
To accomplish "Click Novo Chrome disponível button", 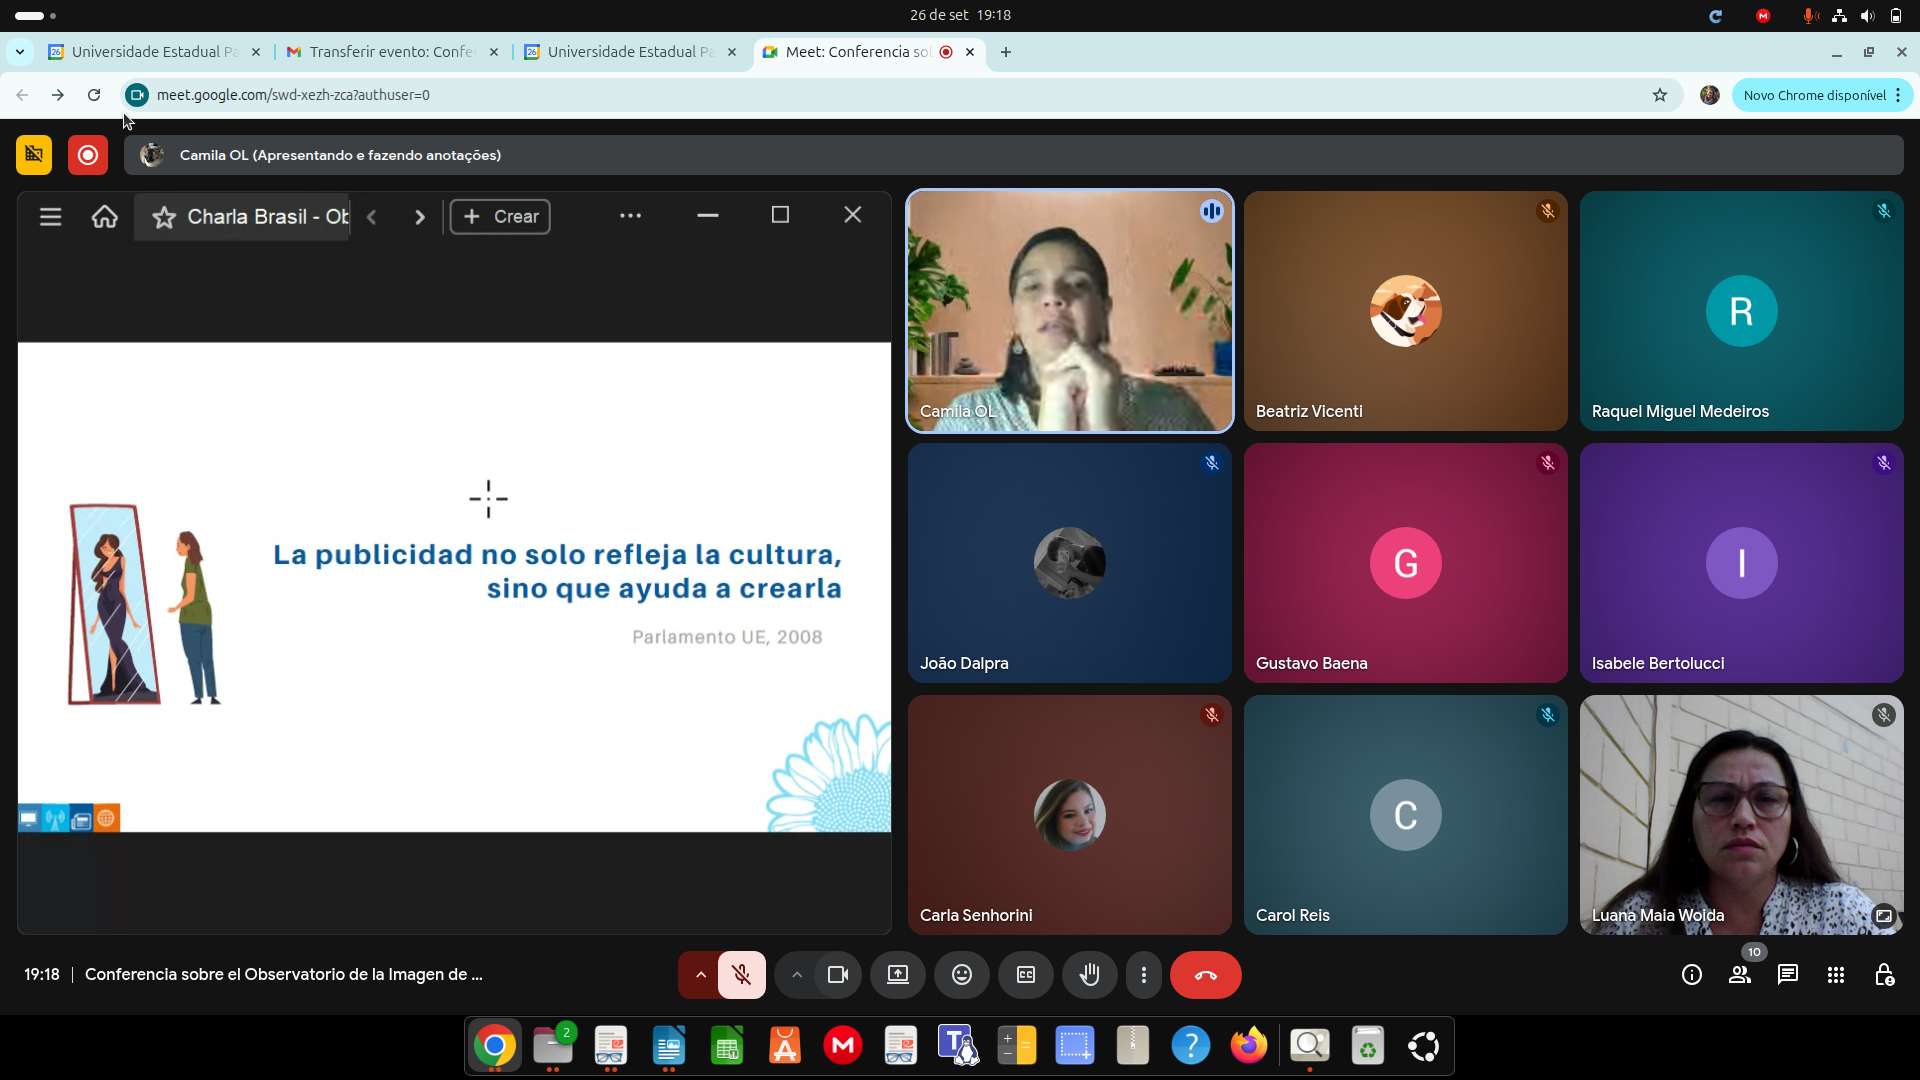I will pos(1813,95).
